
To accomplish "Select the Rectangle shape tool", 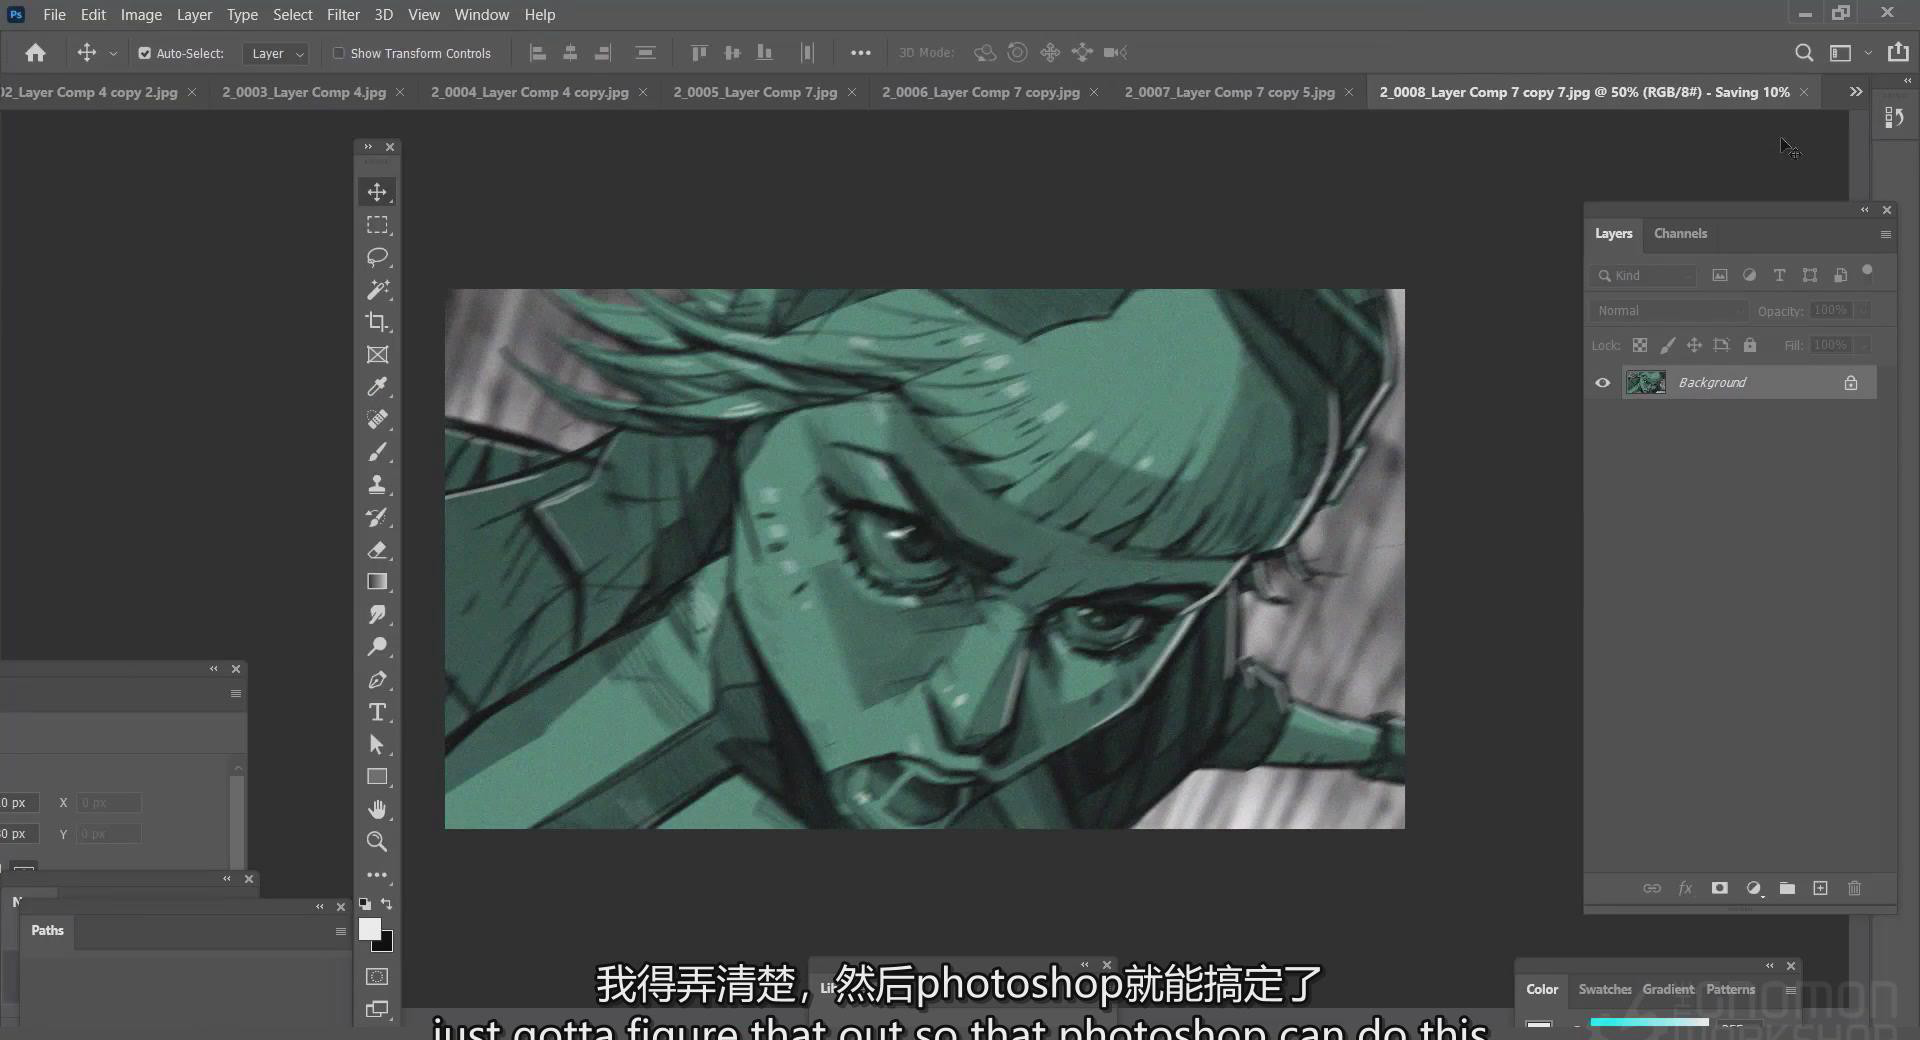I will pos(377,777).
